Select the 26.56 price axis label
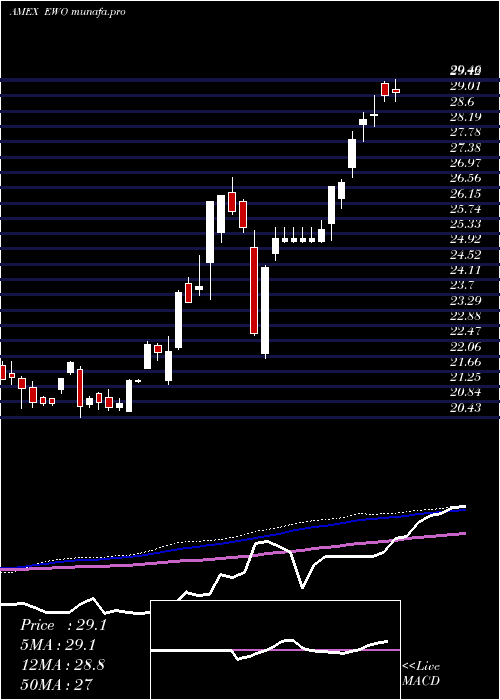The height and width of the screenshot is (700, 500). (x=465, y=178)
